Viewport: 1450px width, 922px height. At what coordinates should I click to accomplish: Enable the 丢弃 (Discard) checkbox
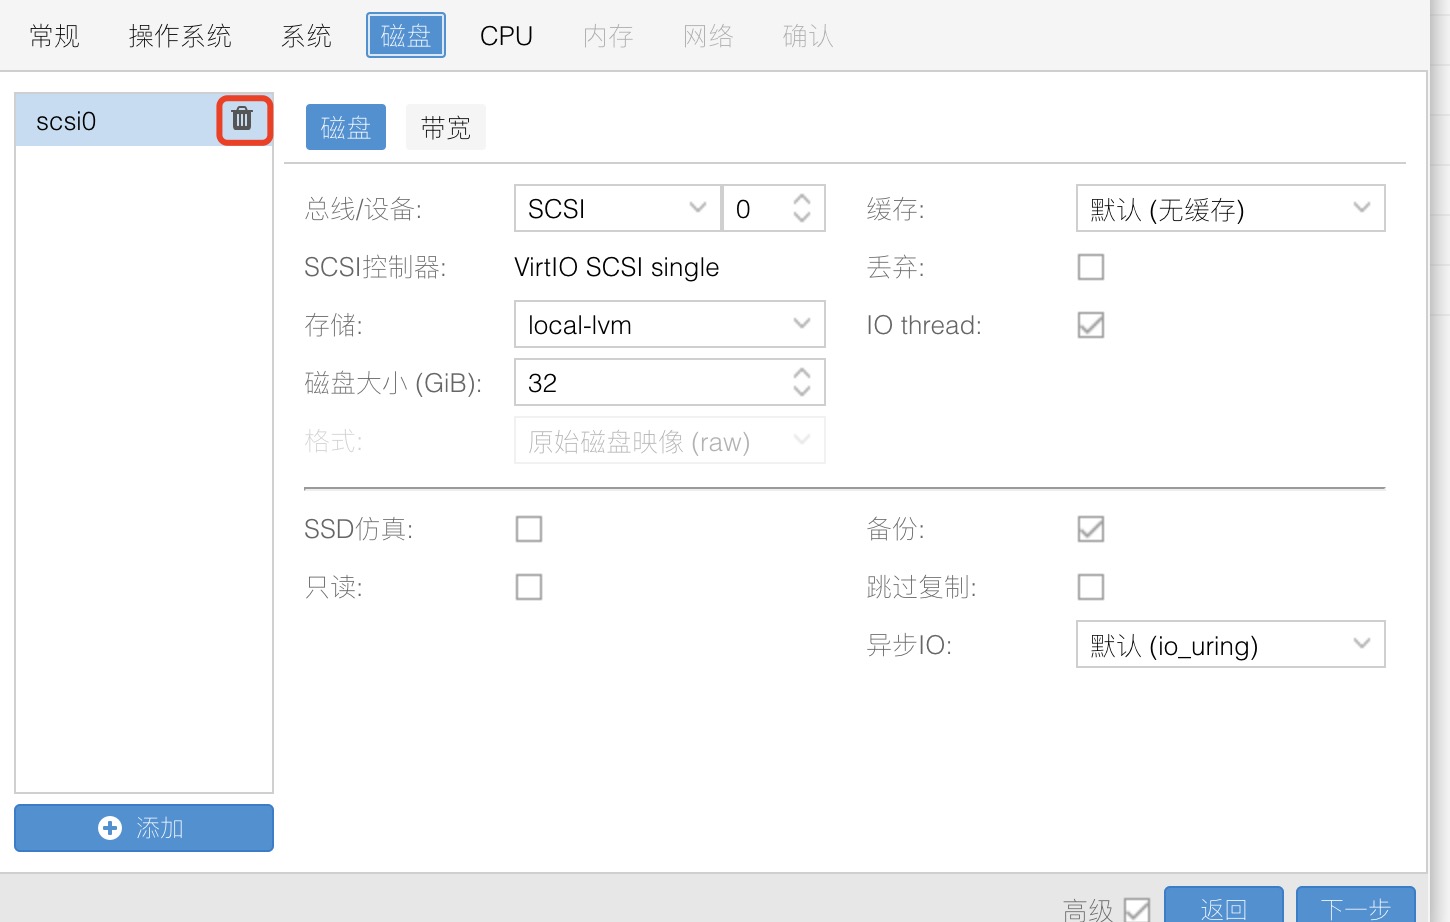point(1090,267)
